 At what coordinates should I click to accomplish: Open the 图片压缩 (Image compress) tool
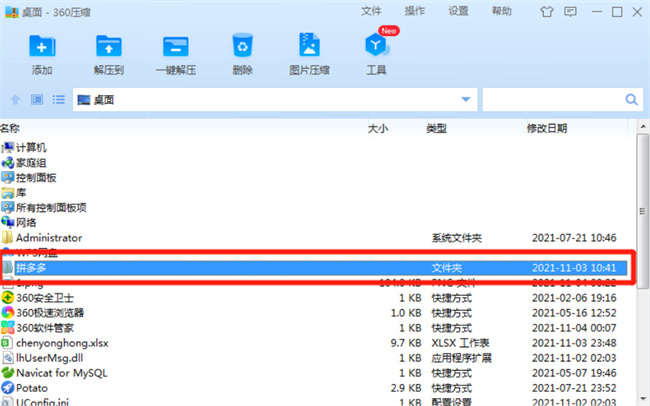pos(309,44)
